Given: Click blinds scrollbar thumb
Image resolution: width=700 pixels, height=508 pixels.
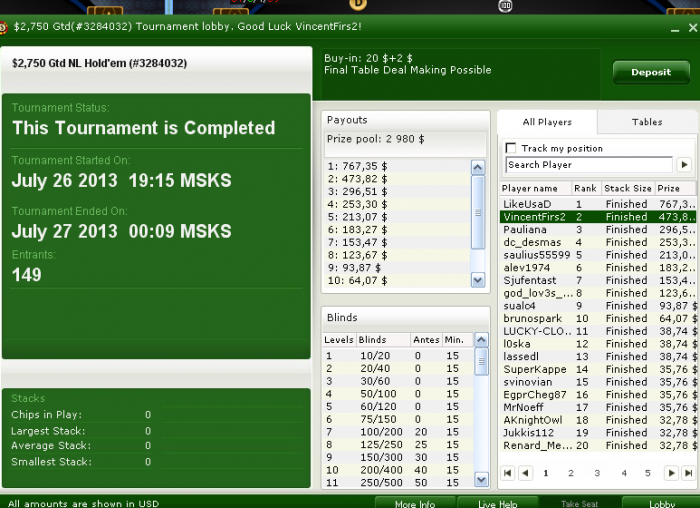Looking at the screenshot, I should (x=481, y=362).
